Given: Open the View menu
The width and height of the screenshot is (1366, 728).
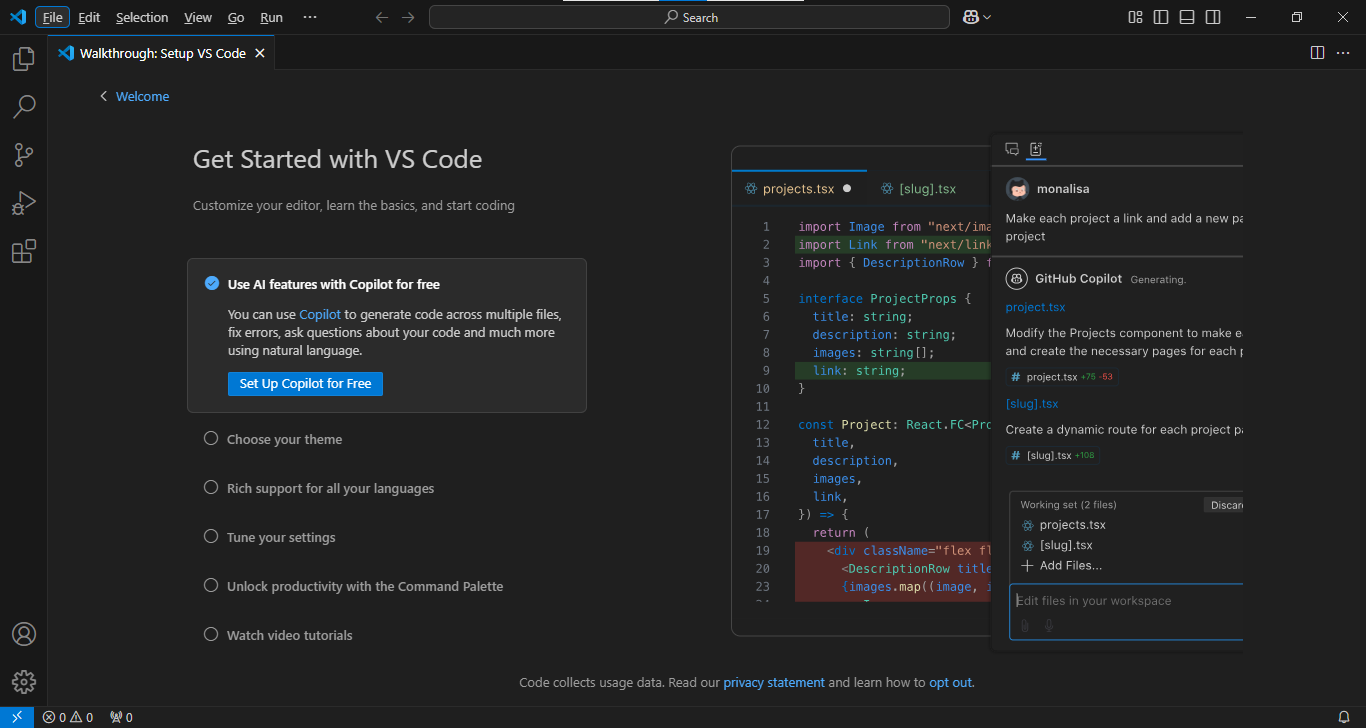Looking at the screenshot, I should [198, 17].
